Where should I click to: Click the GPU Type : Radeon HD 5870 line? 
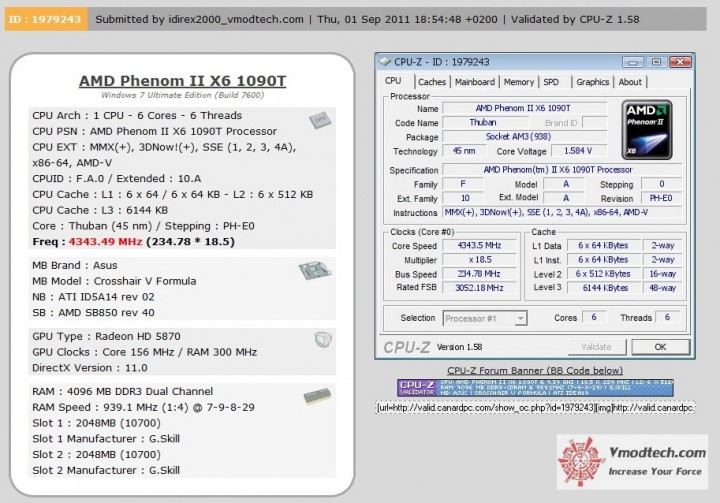(106, 336)
